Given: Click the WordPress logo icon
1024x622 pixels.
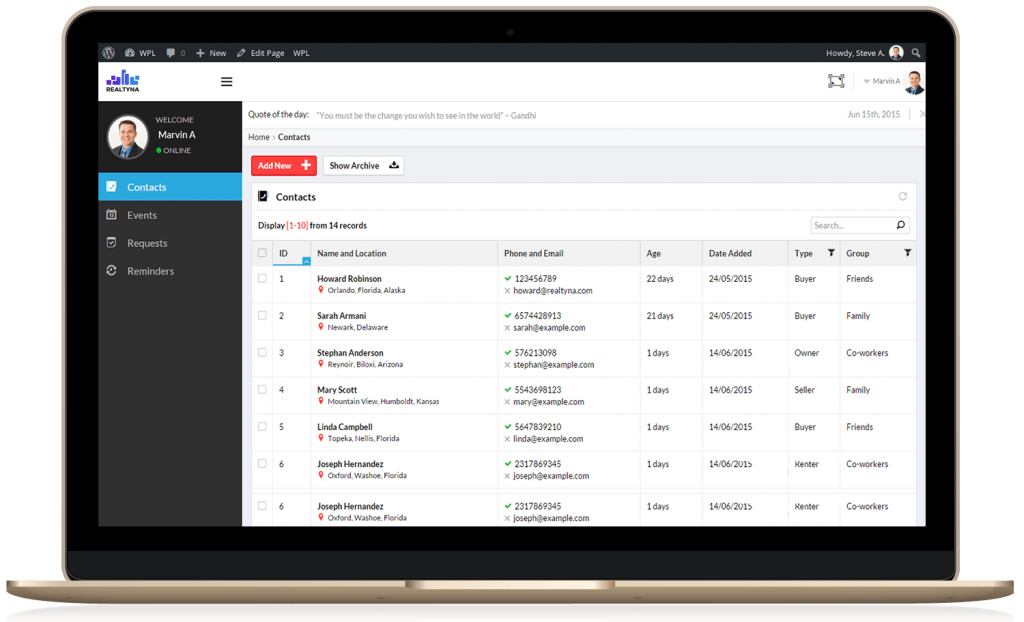Looking at the screenshot, I should point(108,52).
